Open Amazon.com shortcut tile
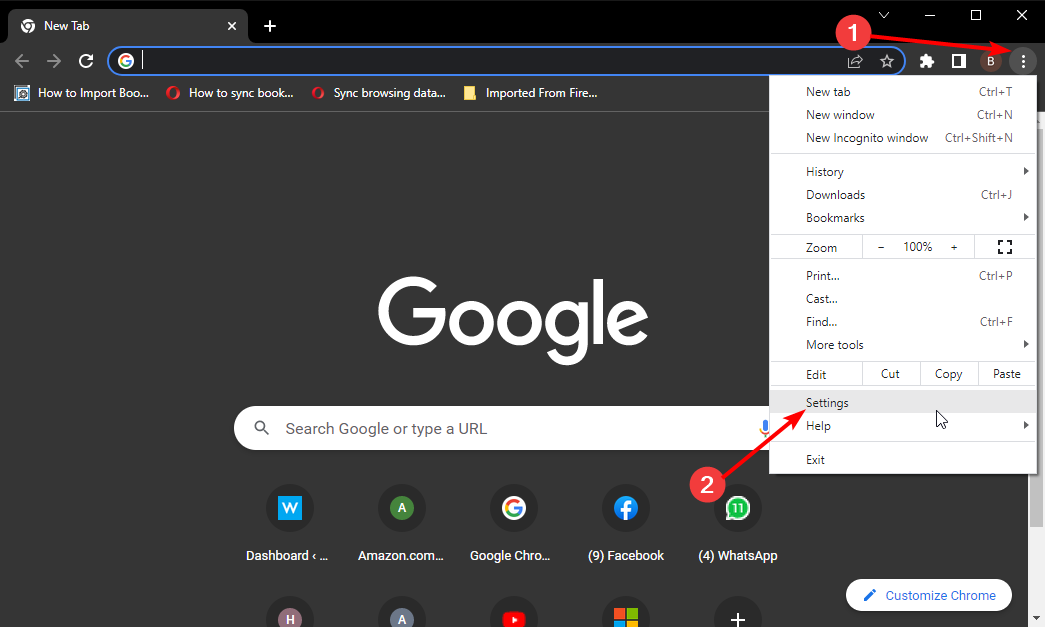Screen dimensions: 1045x627 401,524
